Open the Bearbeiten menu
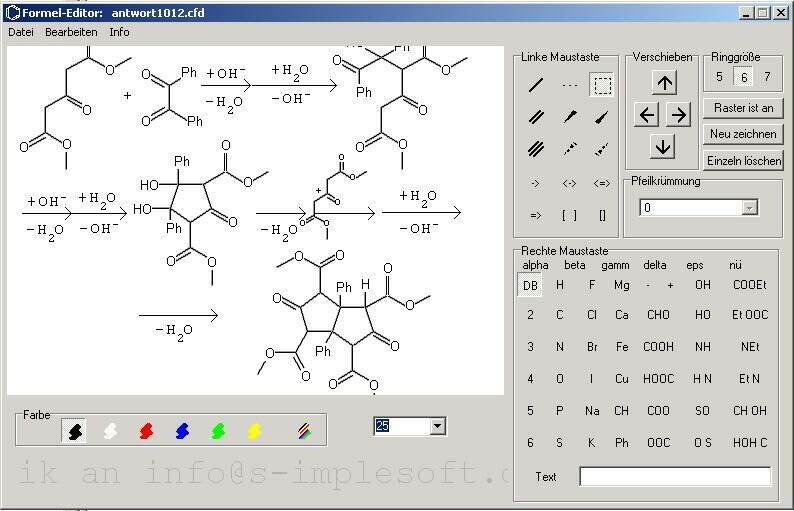 [x=71, y=32]
